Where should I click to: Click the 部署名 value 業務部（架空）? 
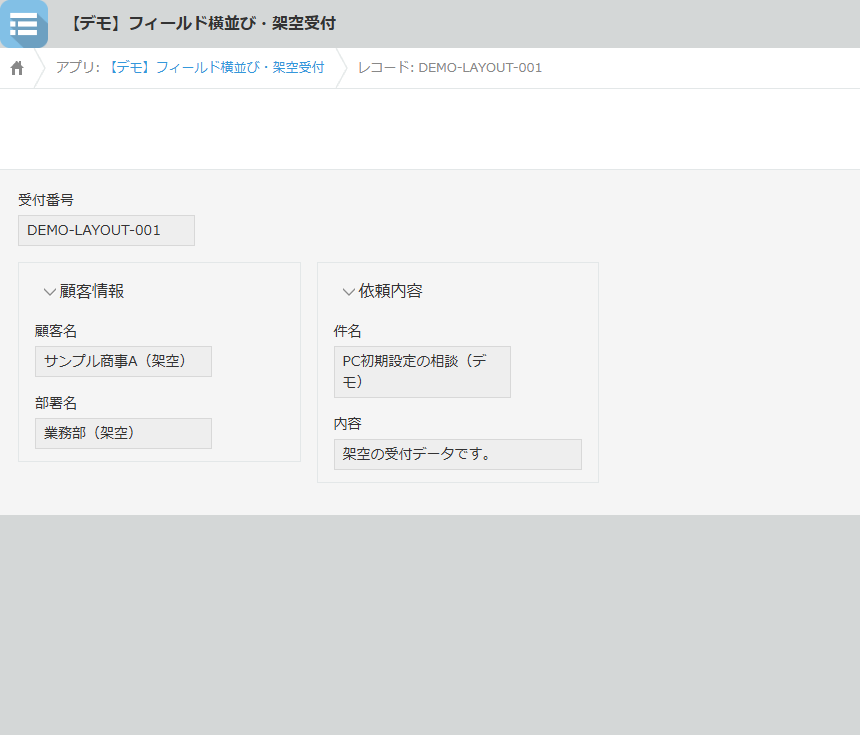(x=123, y=433)
